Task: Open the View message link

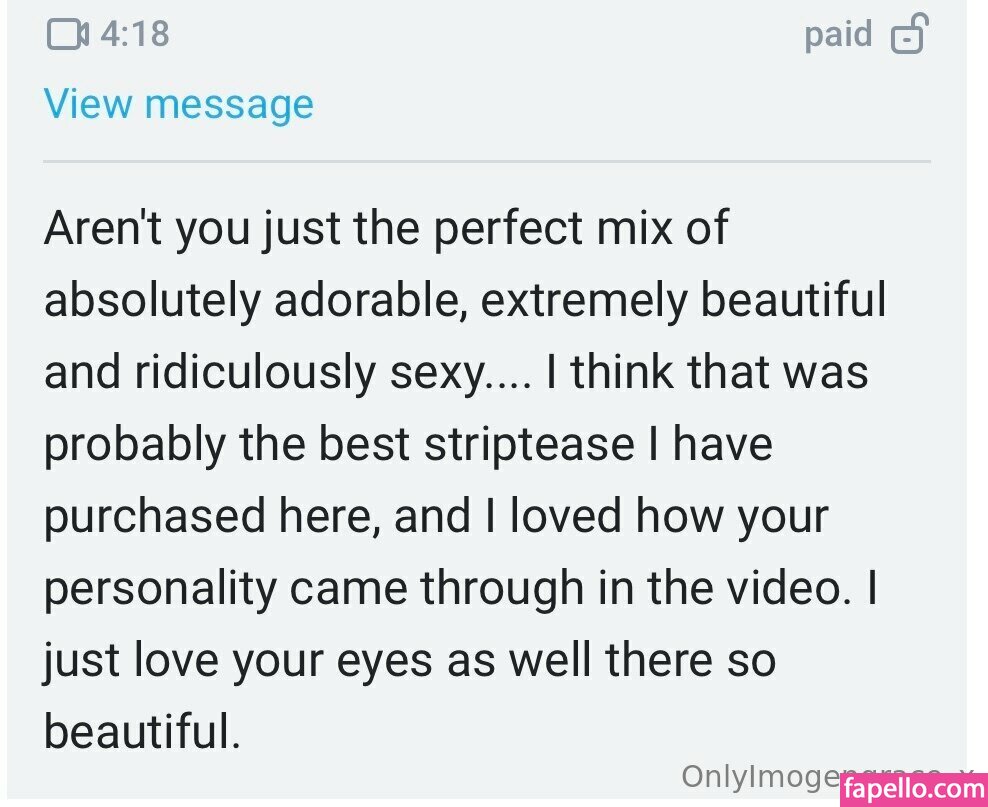Action: (x=179, y=104)
